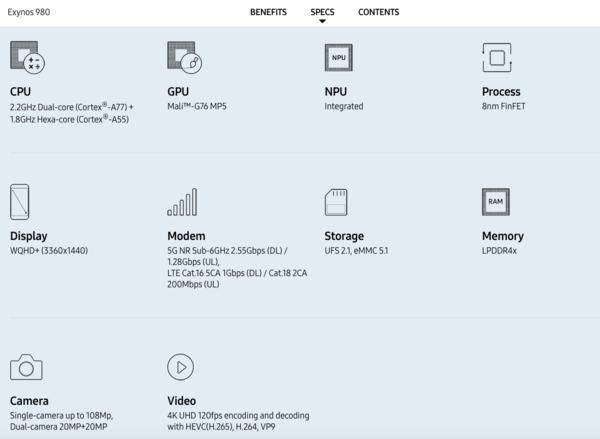Select the SPECS tab
The height and width of the screenshot is (439, 600).
[x=322, y=12]
